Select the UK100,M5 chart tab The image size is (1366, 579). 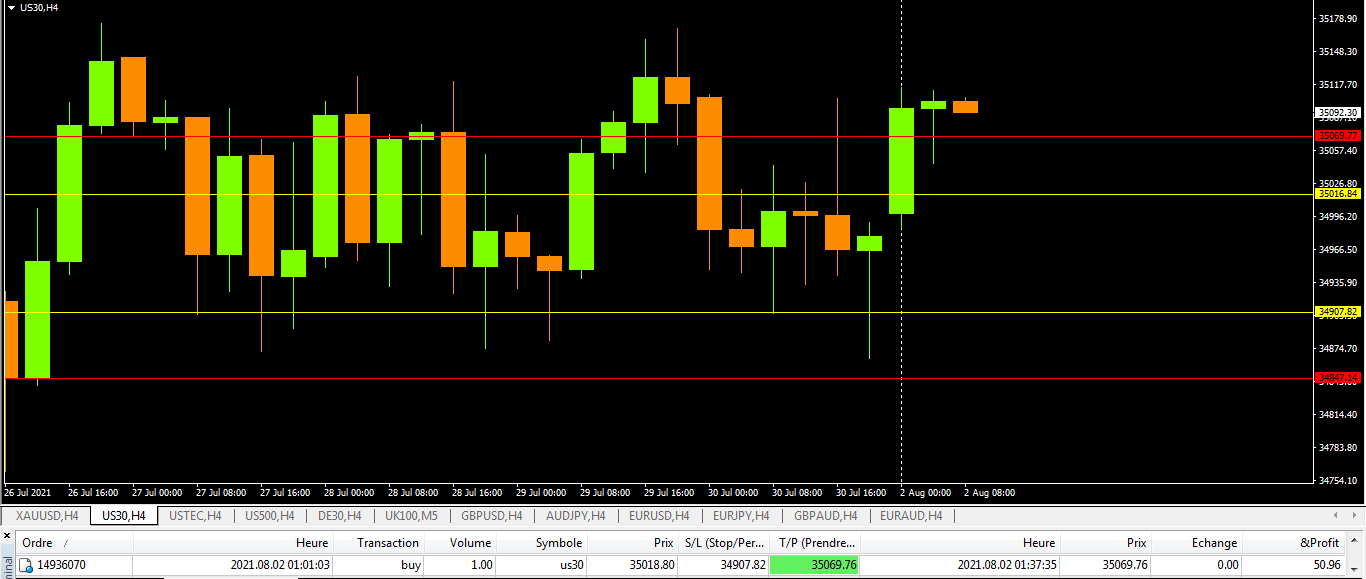point(411,516)
